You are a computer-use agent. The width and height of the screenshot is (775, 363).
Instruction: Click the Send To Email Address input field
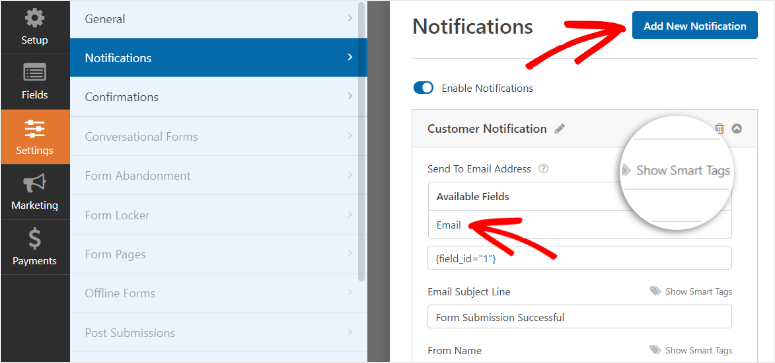click(x=579, y=258)
